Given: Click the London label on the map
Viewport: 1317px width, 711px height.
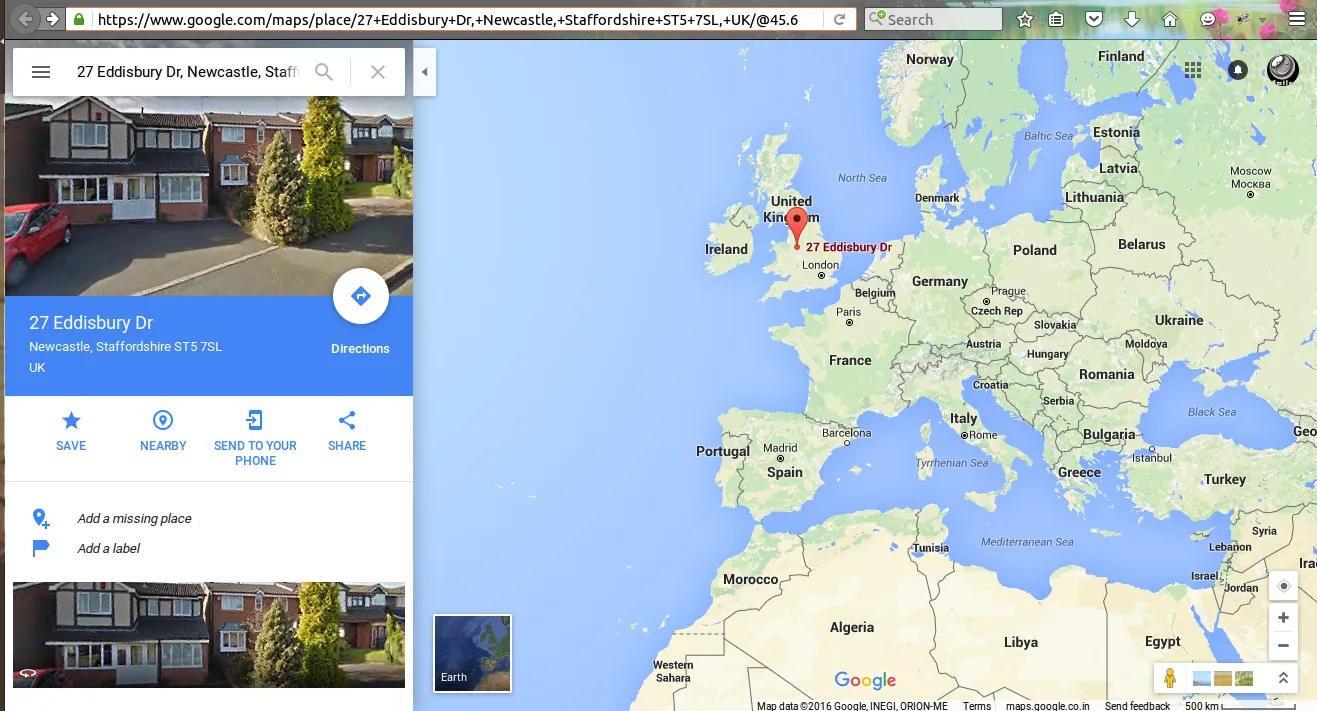Looking at the screenshot, I should tap(821, 265).
